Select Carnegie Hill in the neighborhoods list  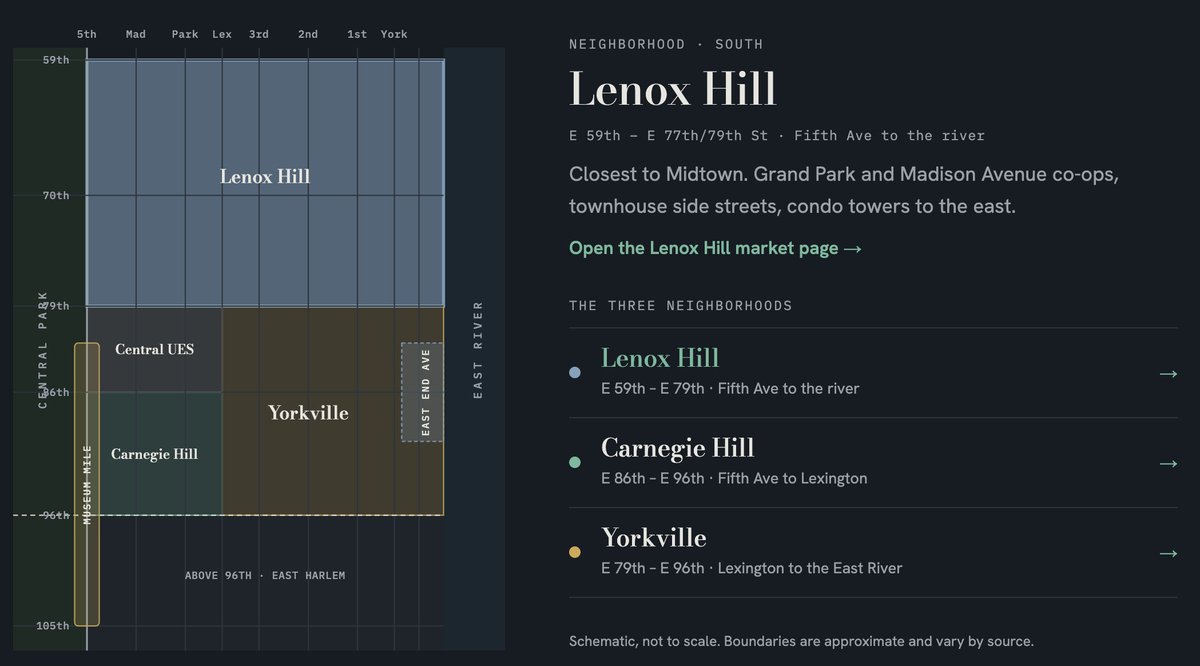coord(873,463)
